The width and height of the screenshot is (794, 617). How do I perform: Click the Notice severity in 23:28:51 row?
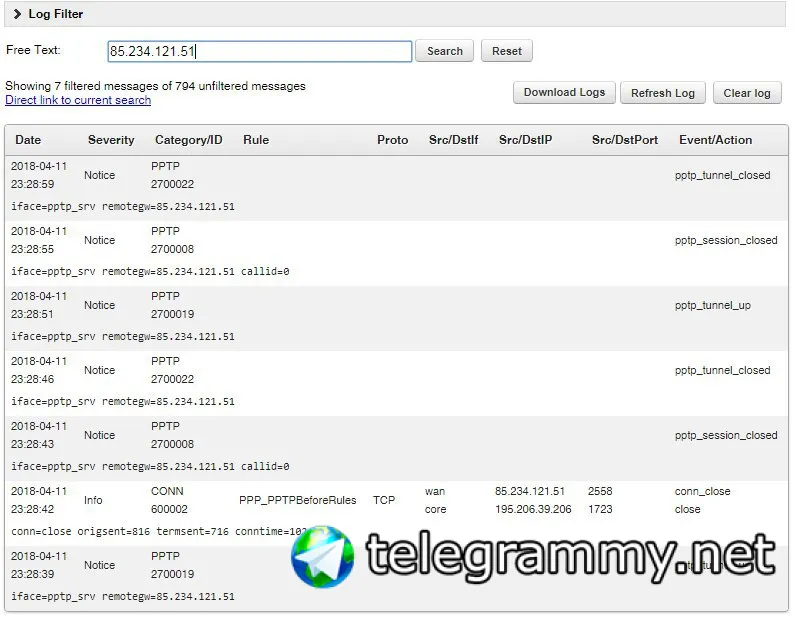[99, 305]
